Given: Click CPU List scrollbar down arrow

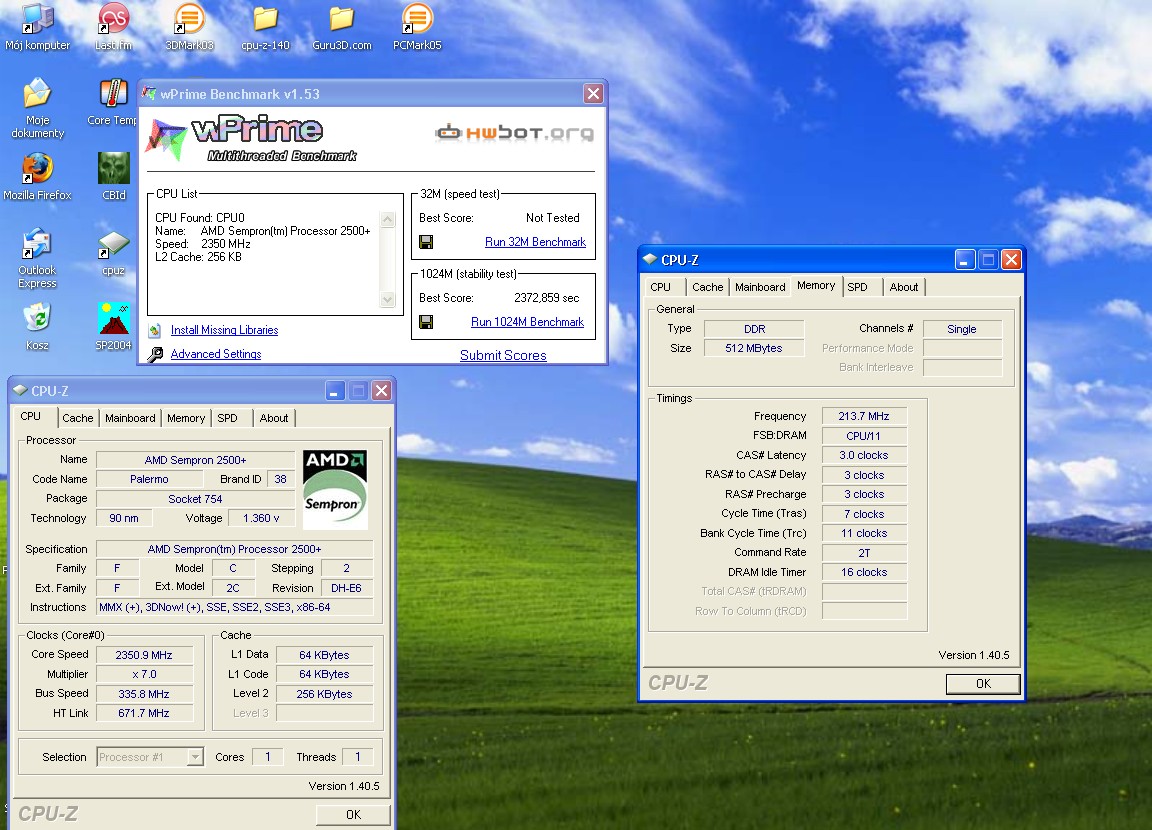Looking at the screenshot, I should tap(388, 300).
